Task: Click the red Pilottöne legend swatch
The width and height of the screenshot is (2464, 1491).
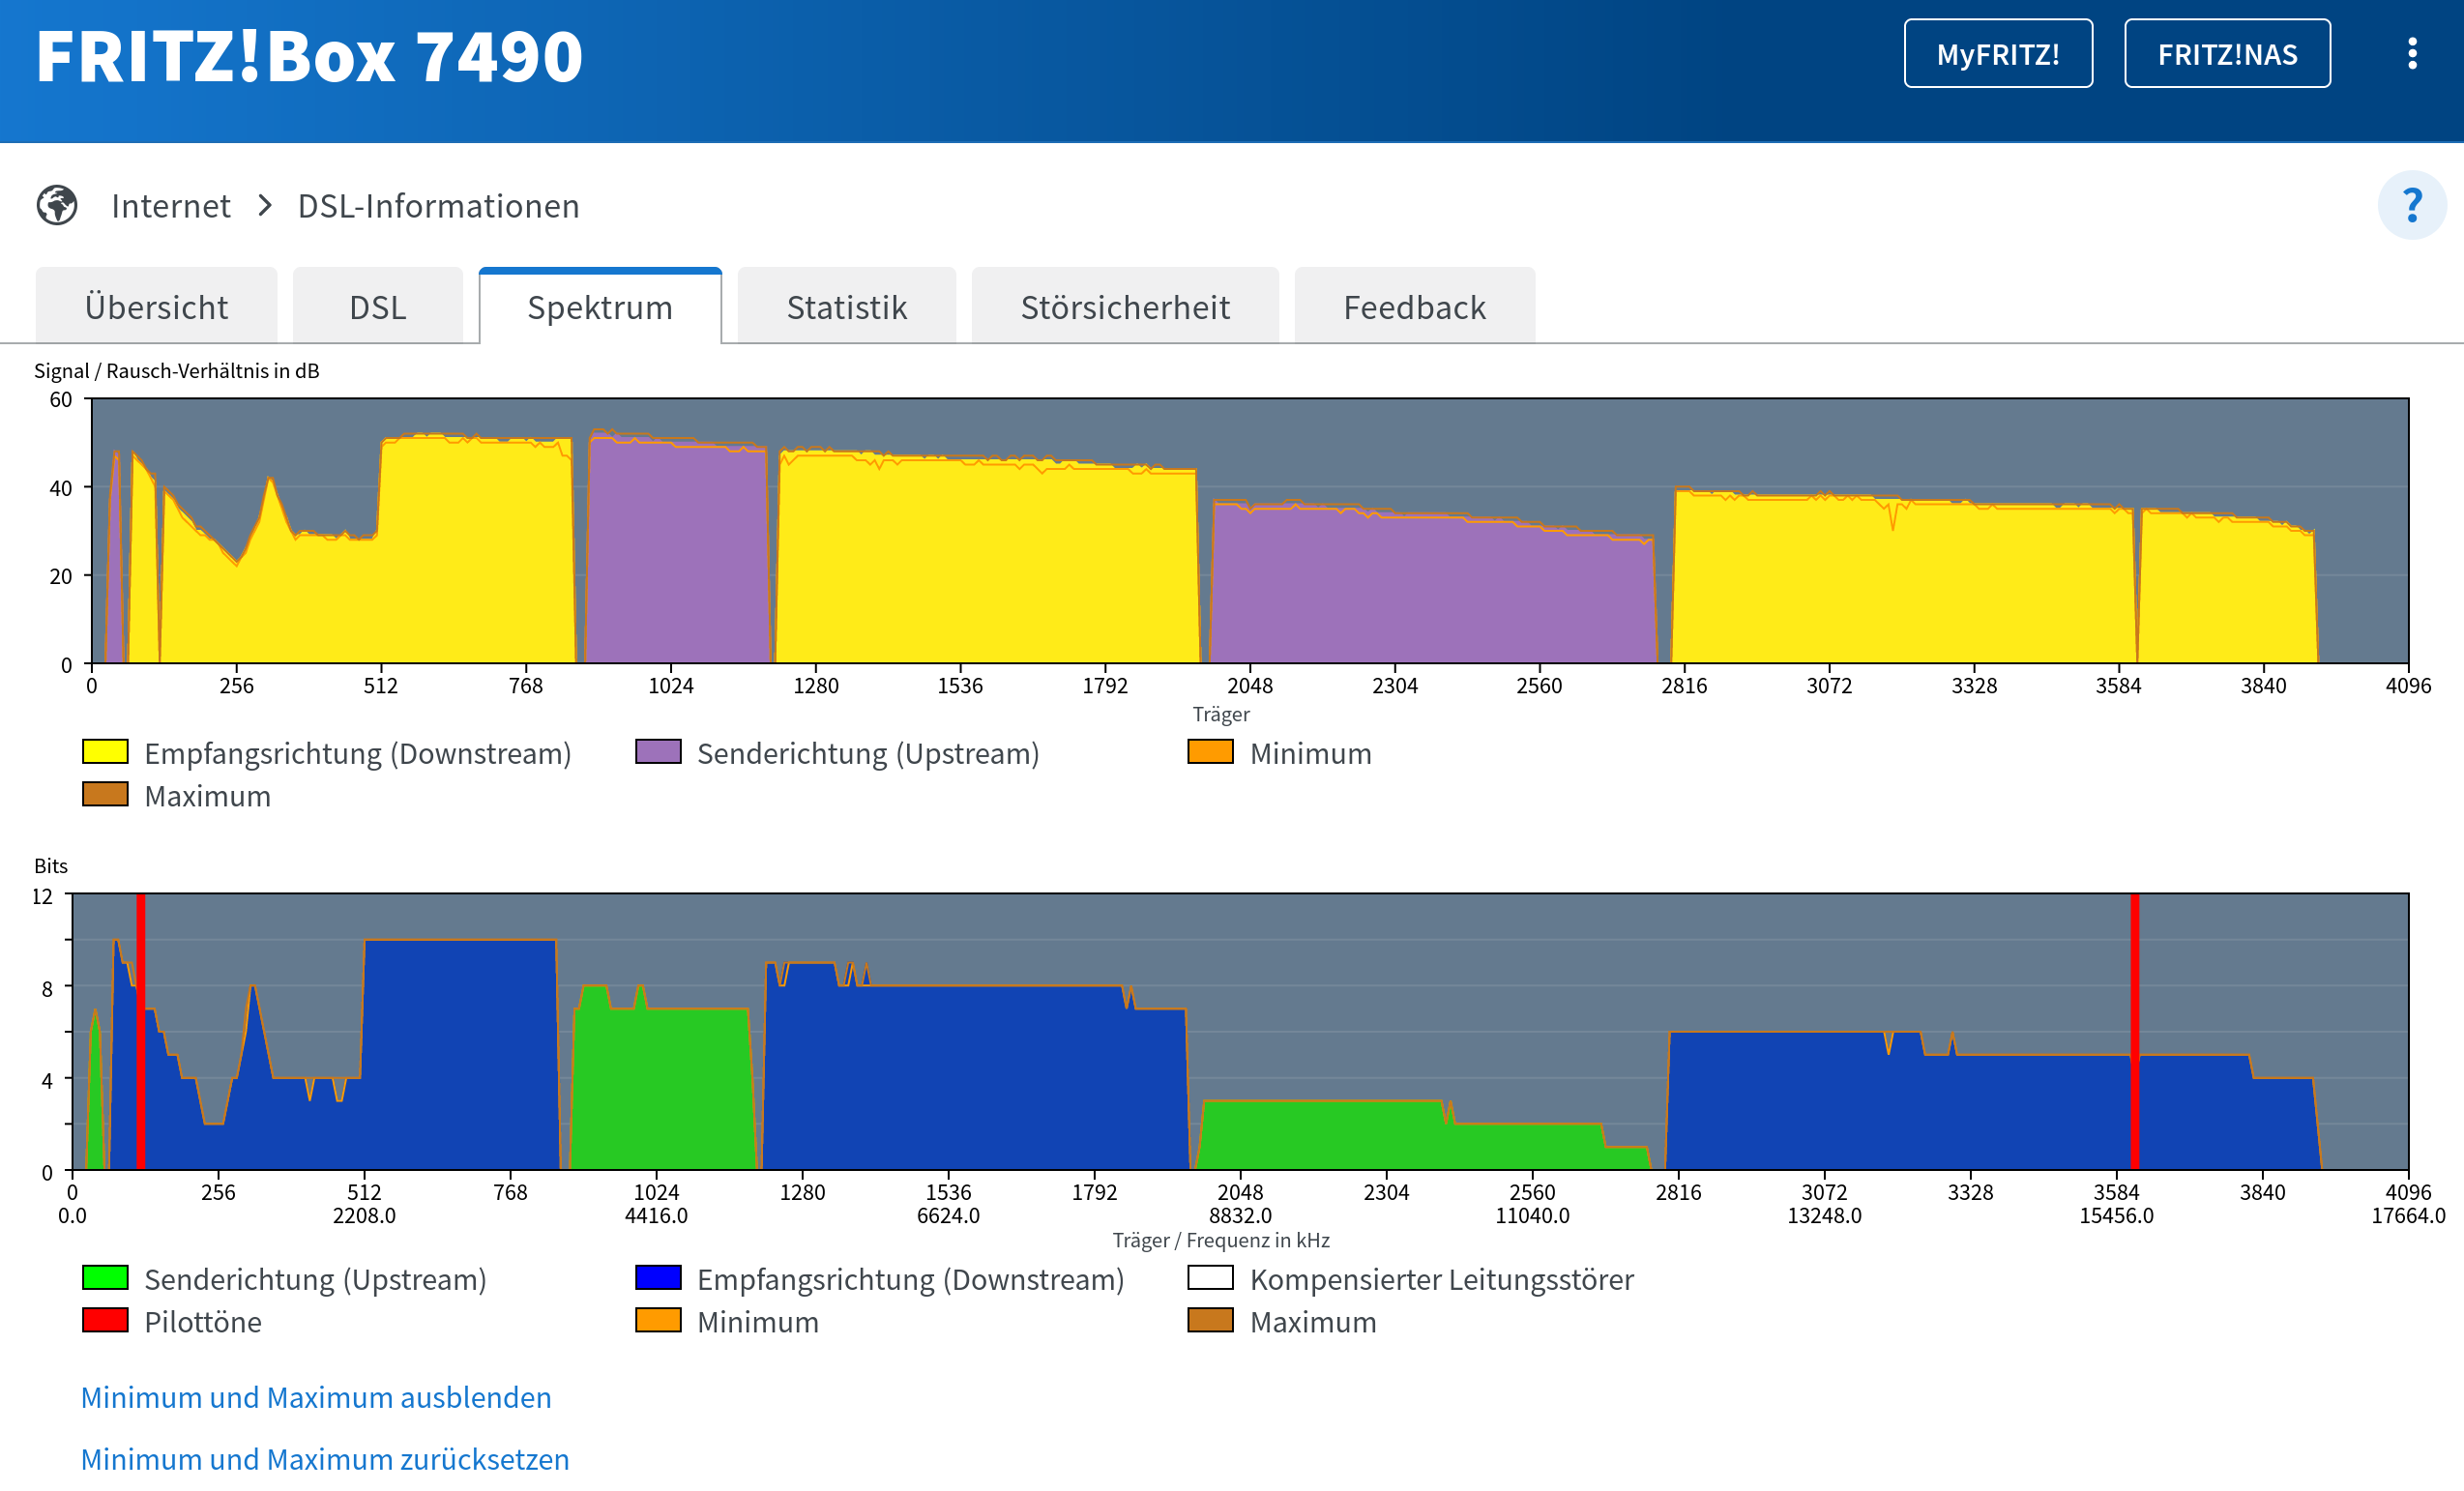Action: coord(105,1320)
